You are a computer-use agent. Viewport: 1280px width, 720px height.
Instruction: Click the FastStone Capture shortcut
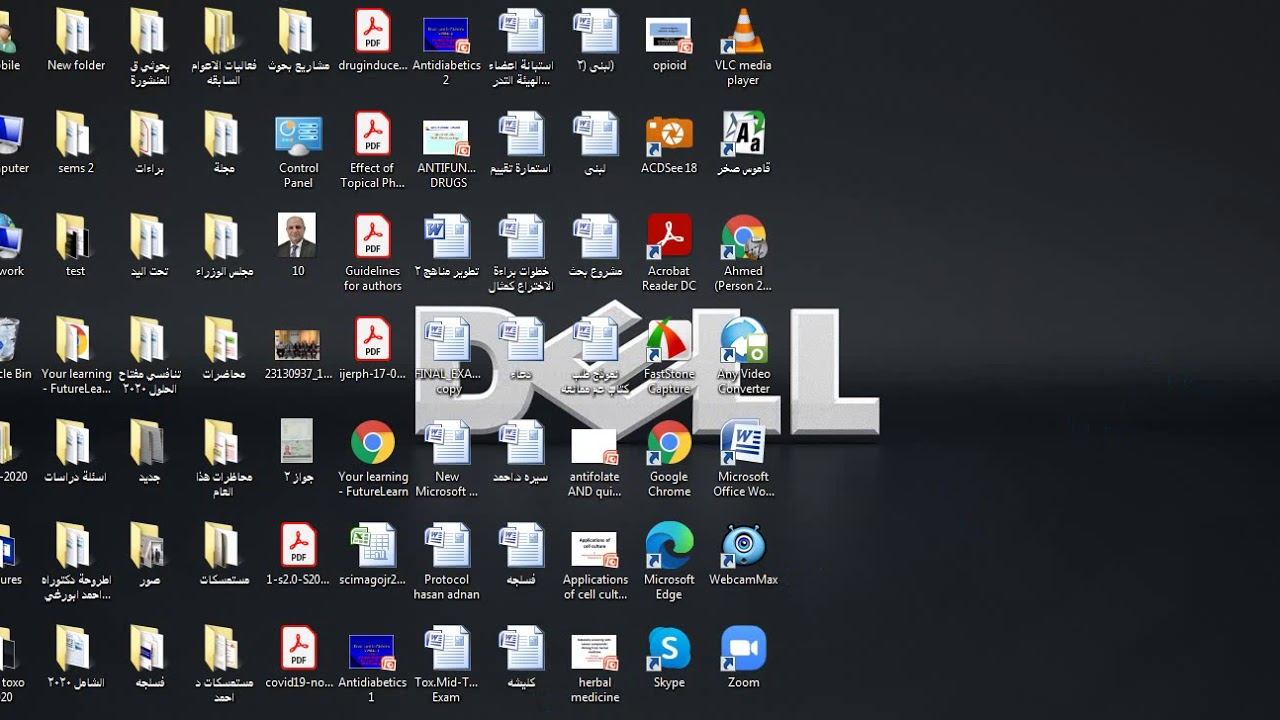(669, 356)
